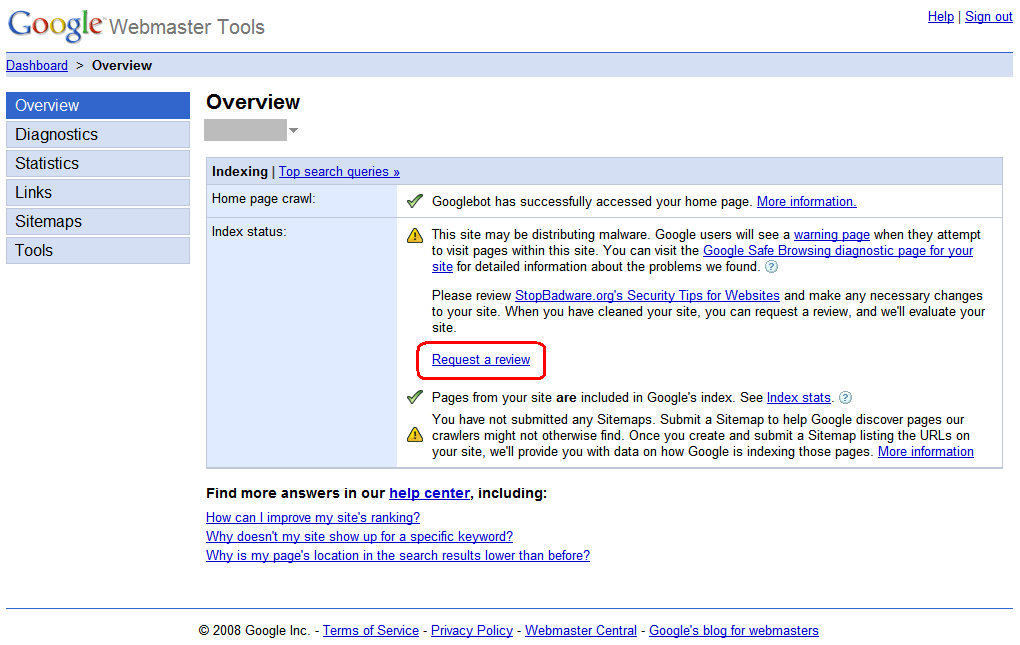Open Why is my page's location lower link
The width and height of the screenshot is (1020, 645).
[398, 555]
